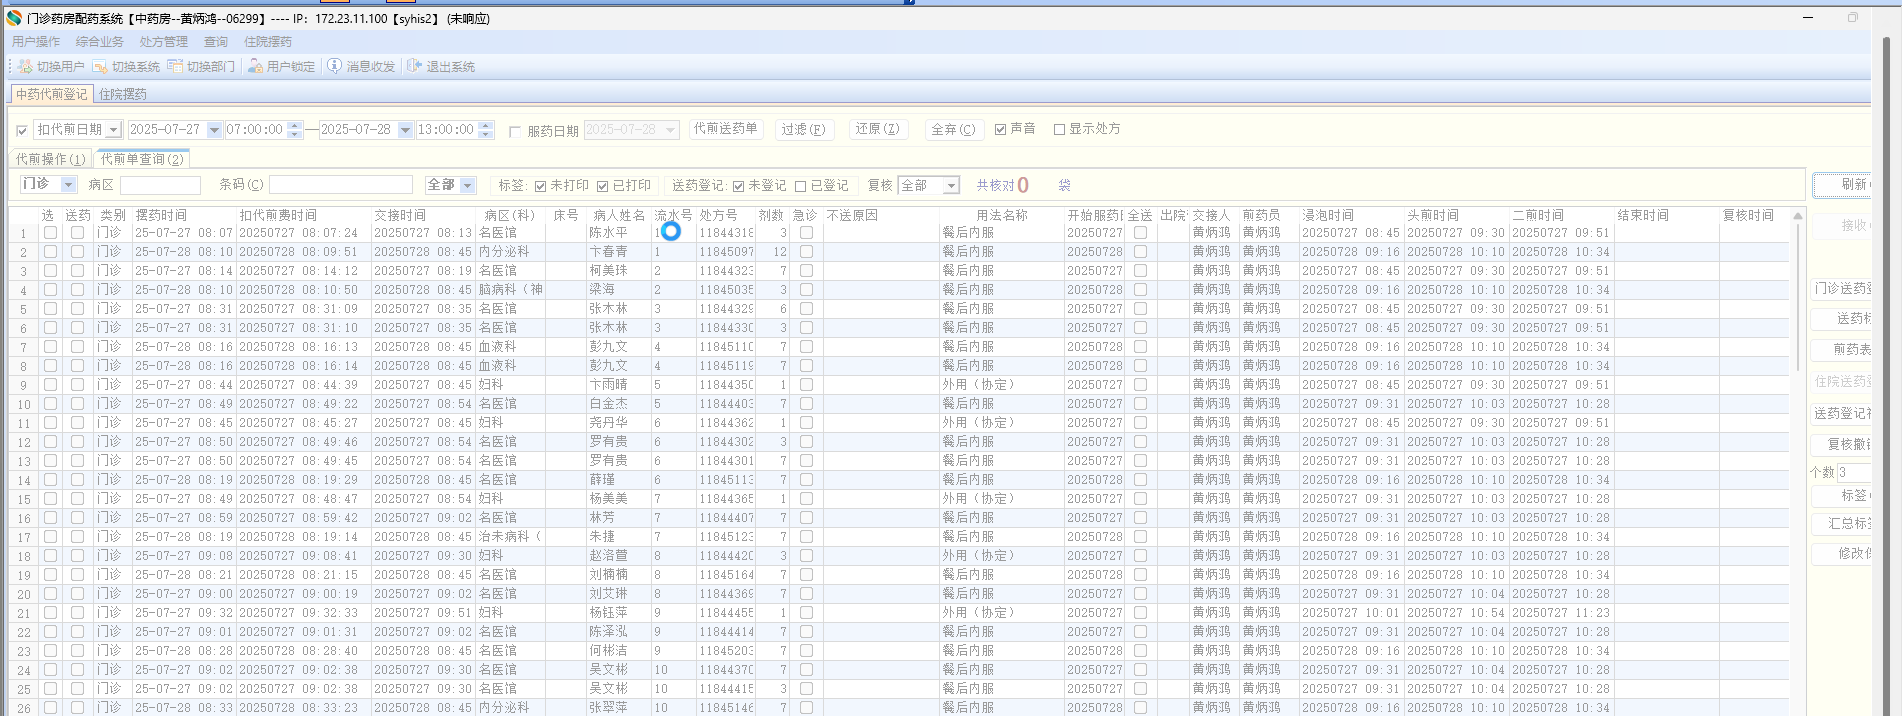Enable the 服药日期 checkbox
1902x716 pixels.
[x=515, y=131]
